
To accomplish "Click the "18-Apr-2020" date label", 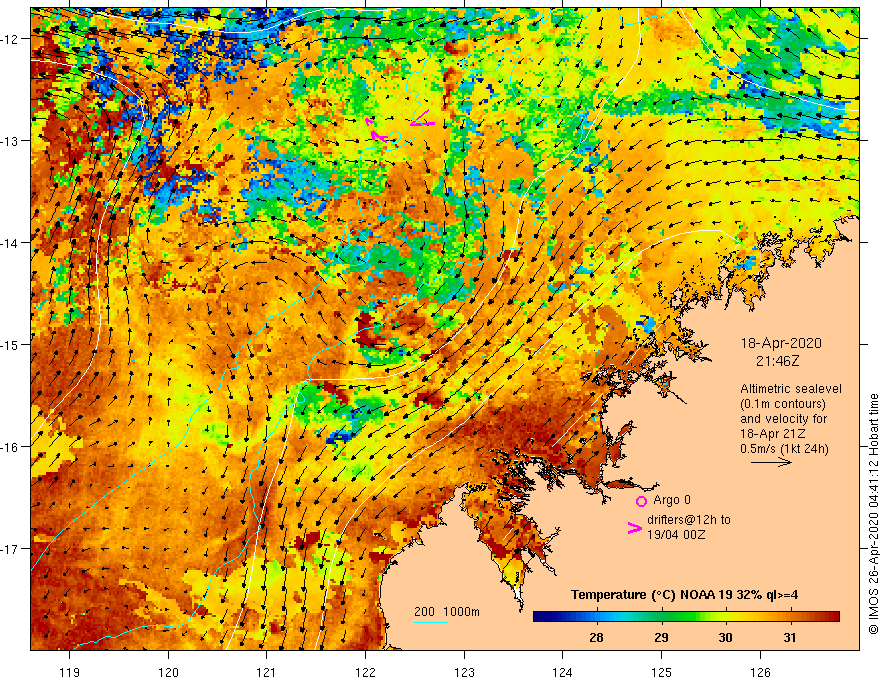I will [781, 343].
